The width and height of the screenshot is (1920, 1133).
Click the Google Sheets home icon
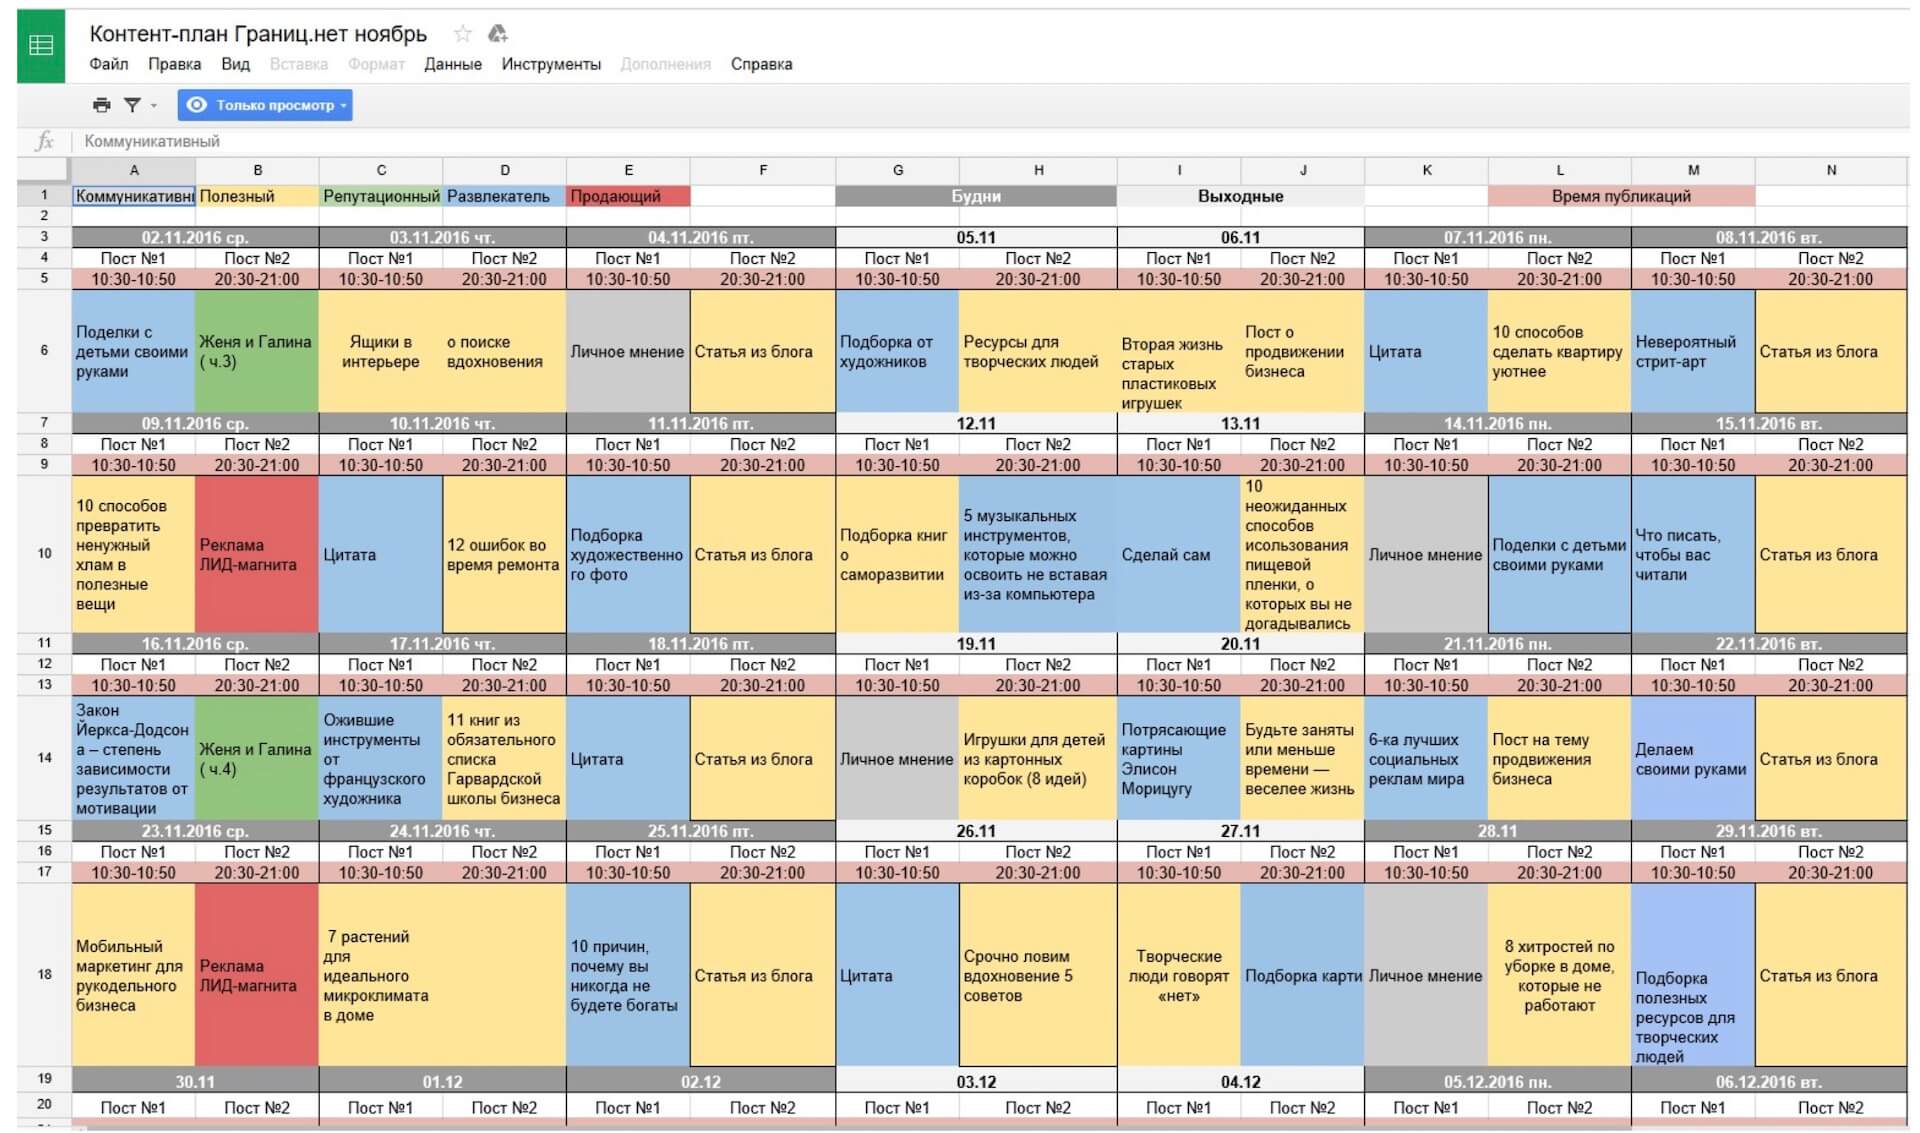point(41,46)
